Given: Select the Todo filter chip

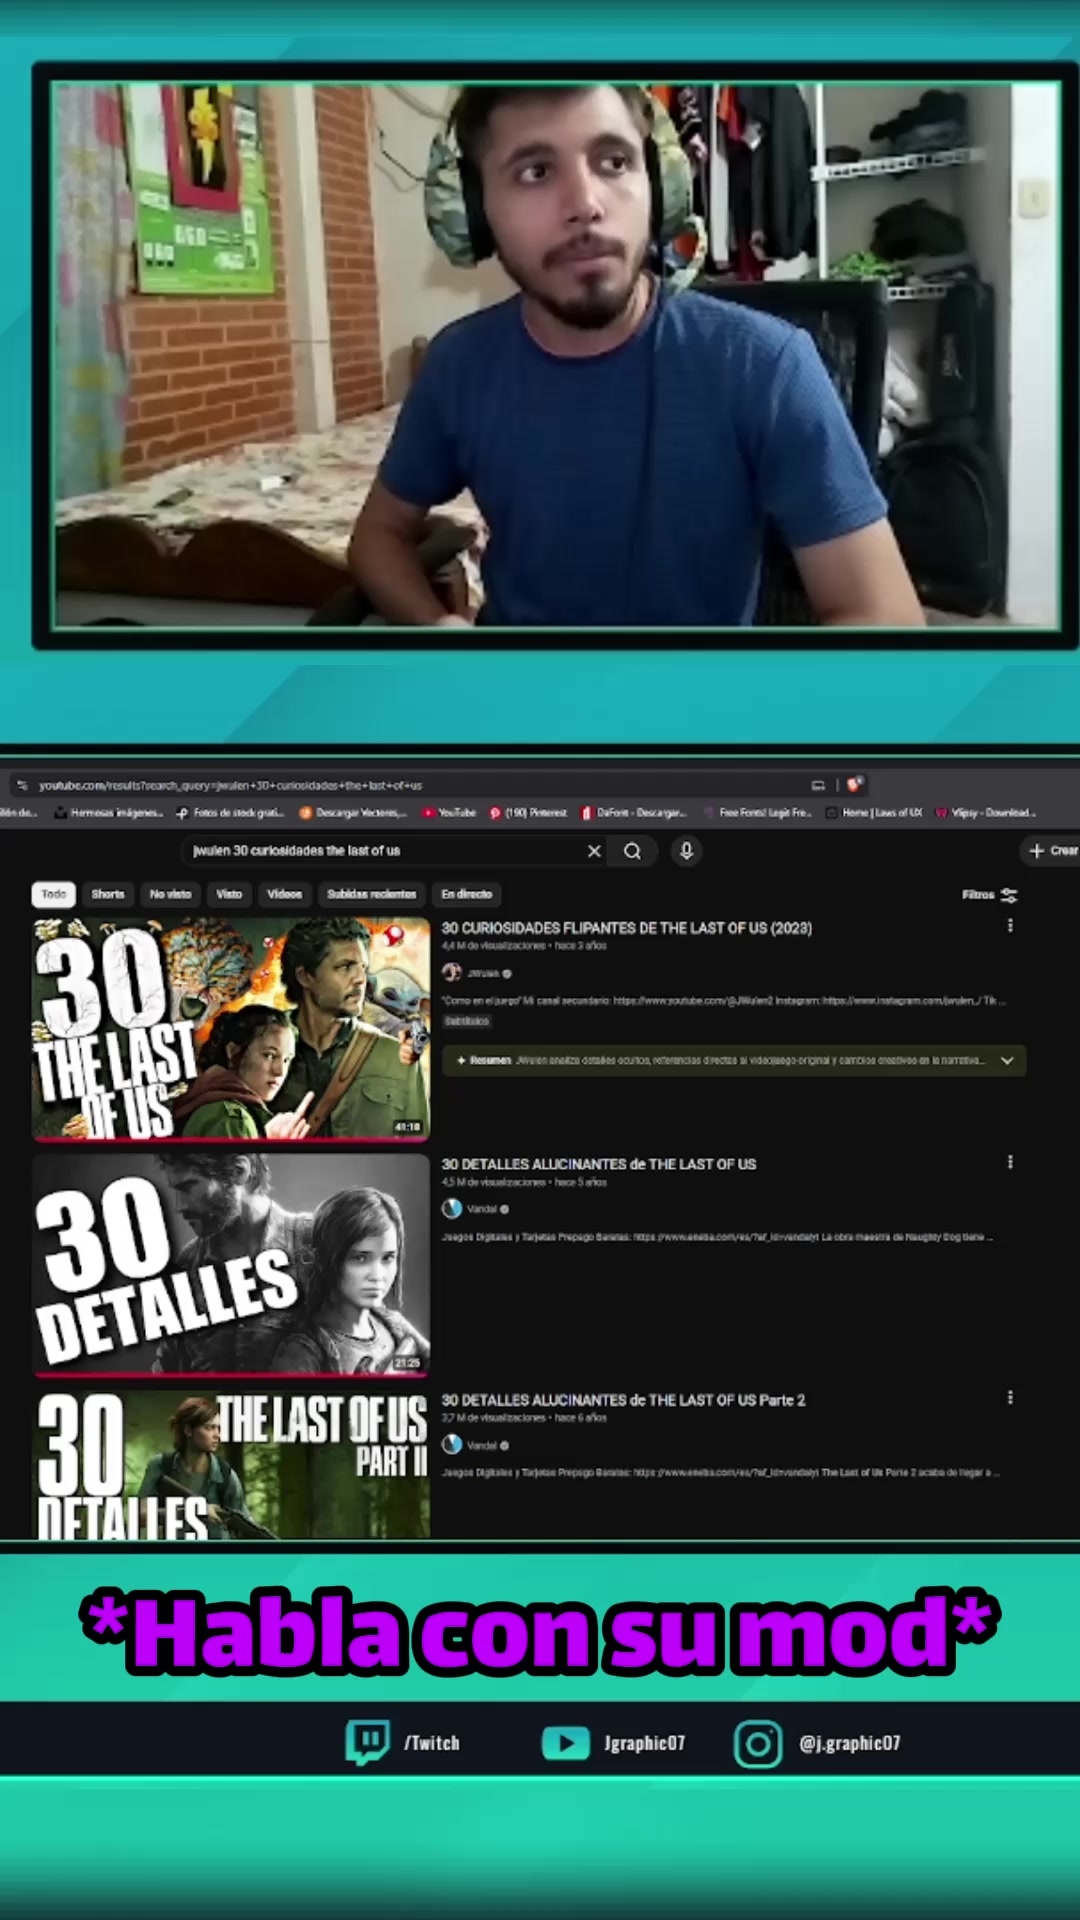Looking at the screenshot, I should point(54,894).
